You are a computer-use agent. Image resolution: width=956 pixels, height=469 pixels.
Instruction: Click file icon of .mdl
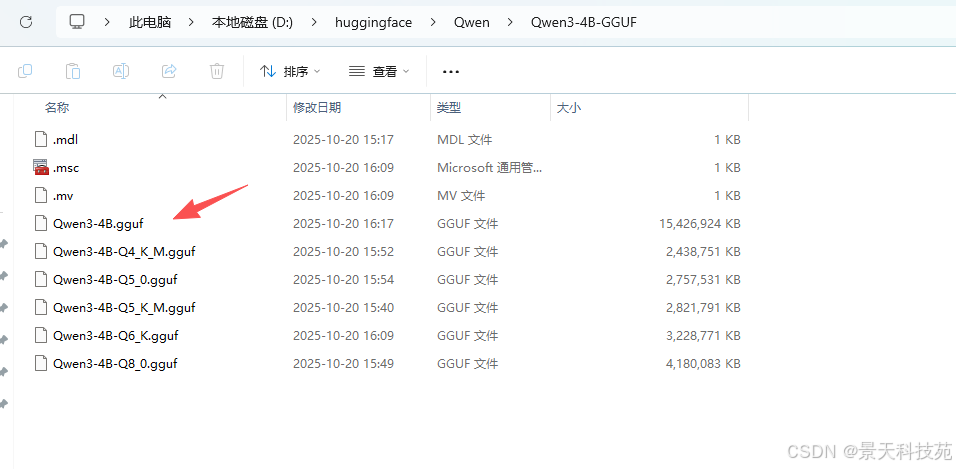click(x=41, y=140)
